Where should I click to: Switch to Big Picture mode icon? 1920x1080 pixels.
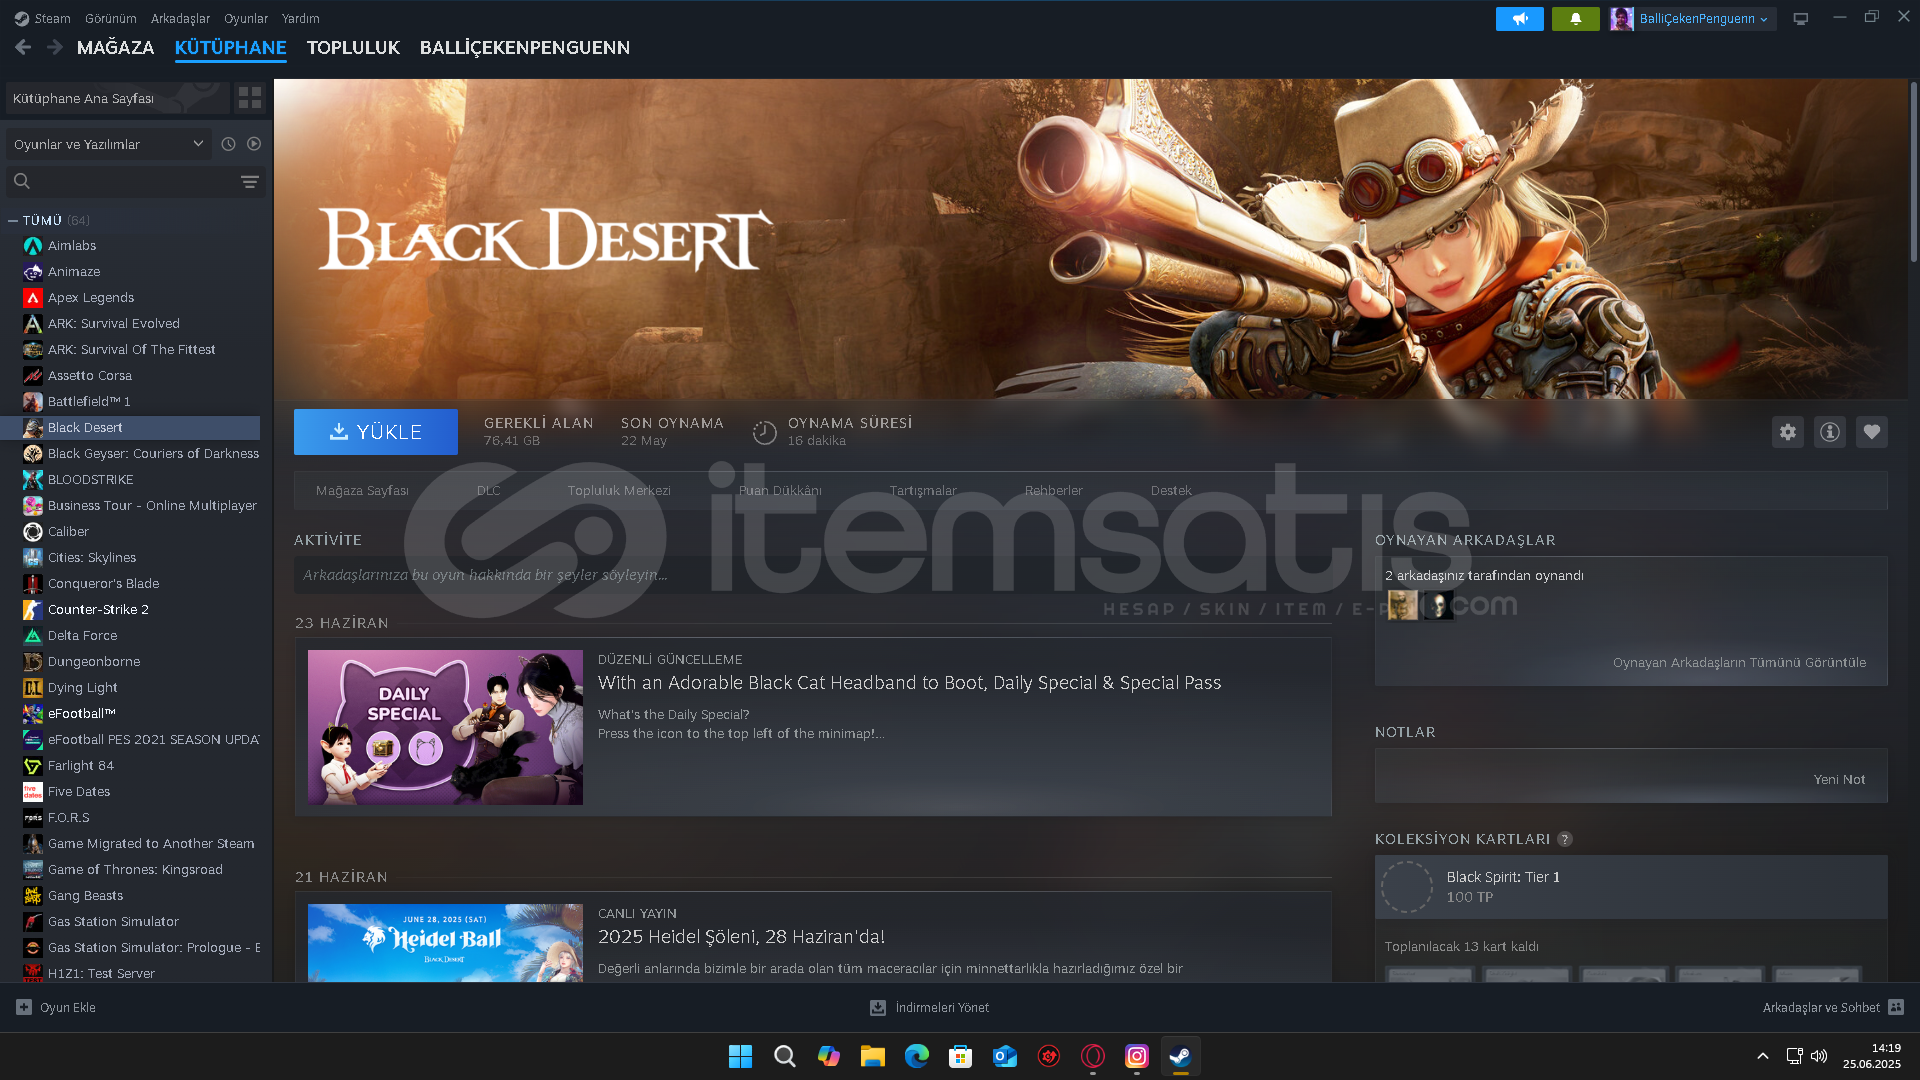pos(1800,18)
